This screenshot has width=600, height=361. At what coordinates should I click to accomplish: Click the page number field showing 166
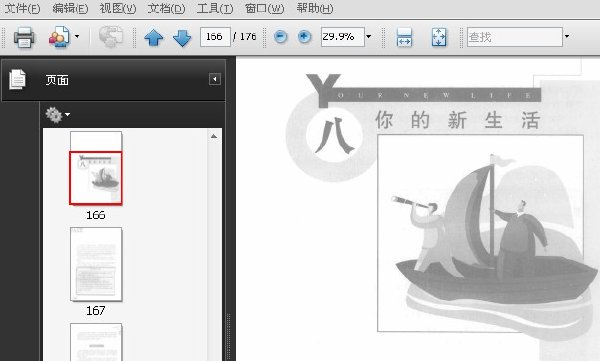tap(215, 37)
